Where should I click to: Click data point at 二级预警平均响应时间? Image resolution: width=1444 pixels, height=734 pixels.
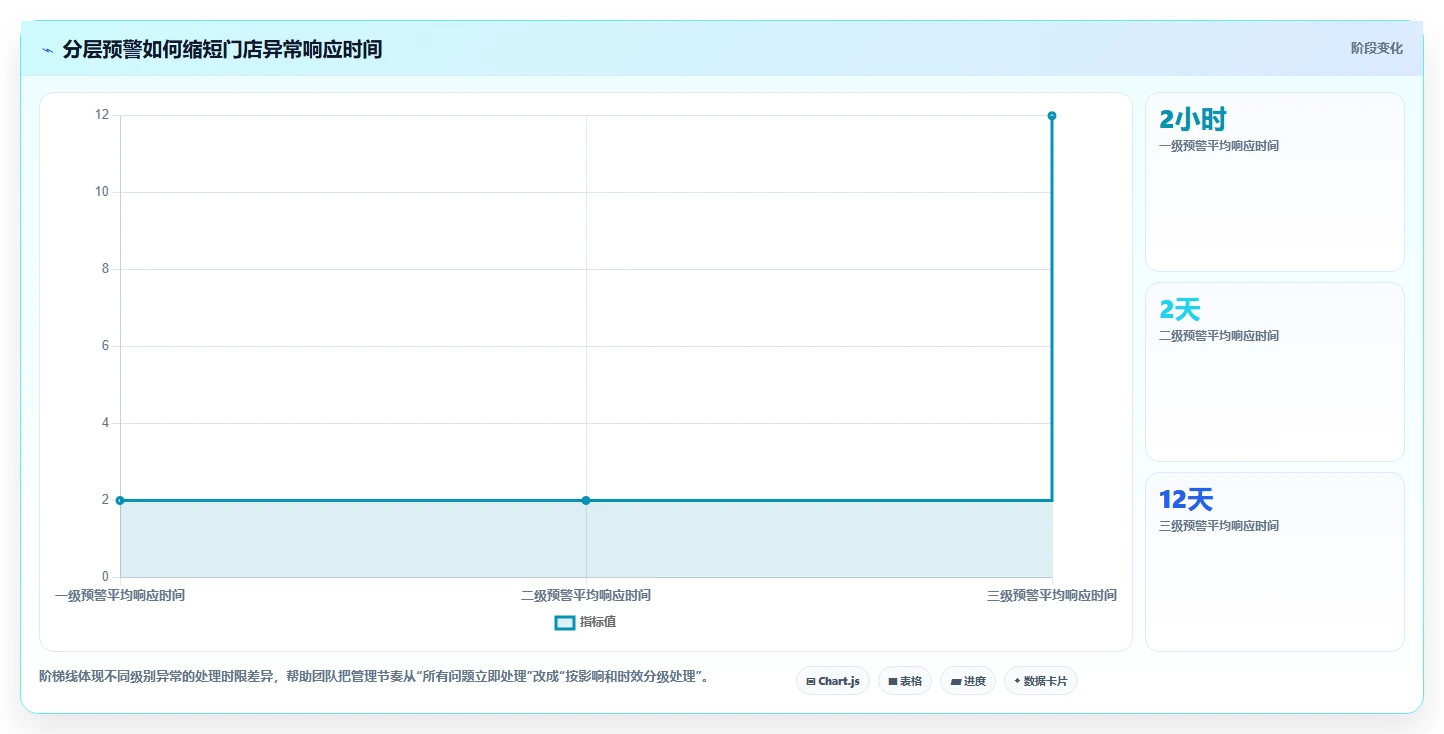pos(586,500)
